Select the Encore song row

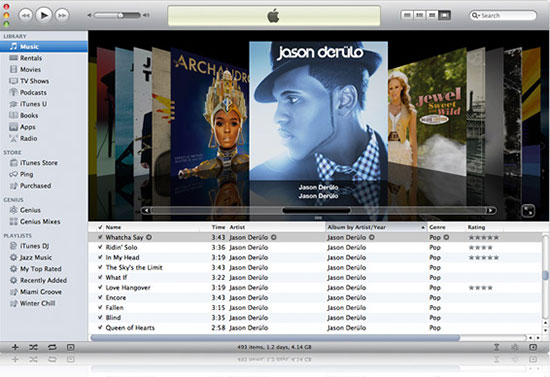pos(315,298)
